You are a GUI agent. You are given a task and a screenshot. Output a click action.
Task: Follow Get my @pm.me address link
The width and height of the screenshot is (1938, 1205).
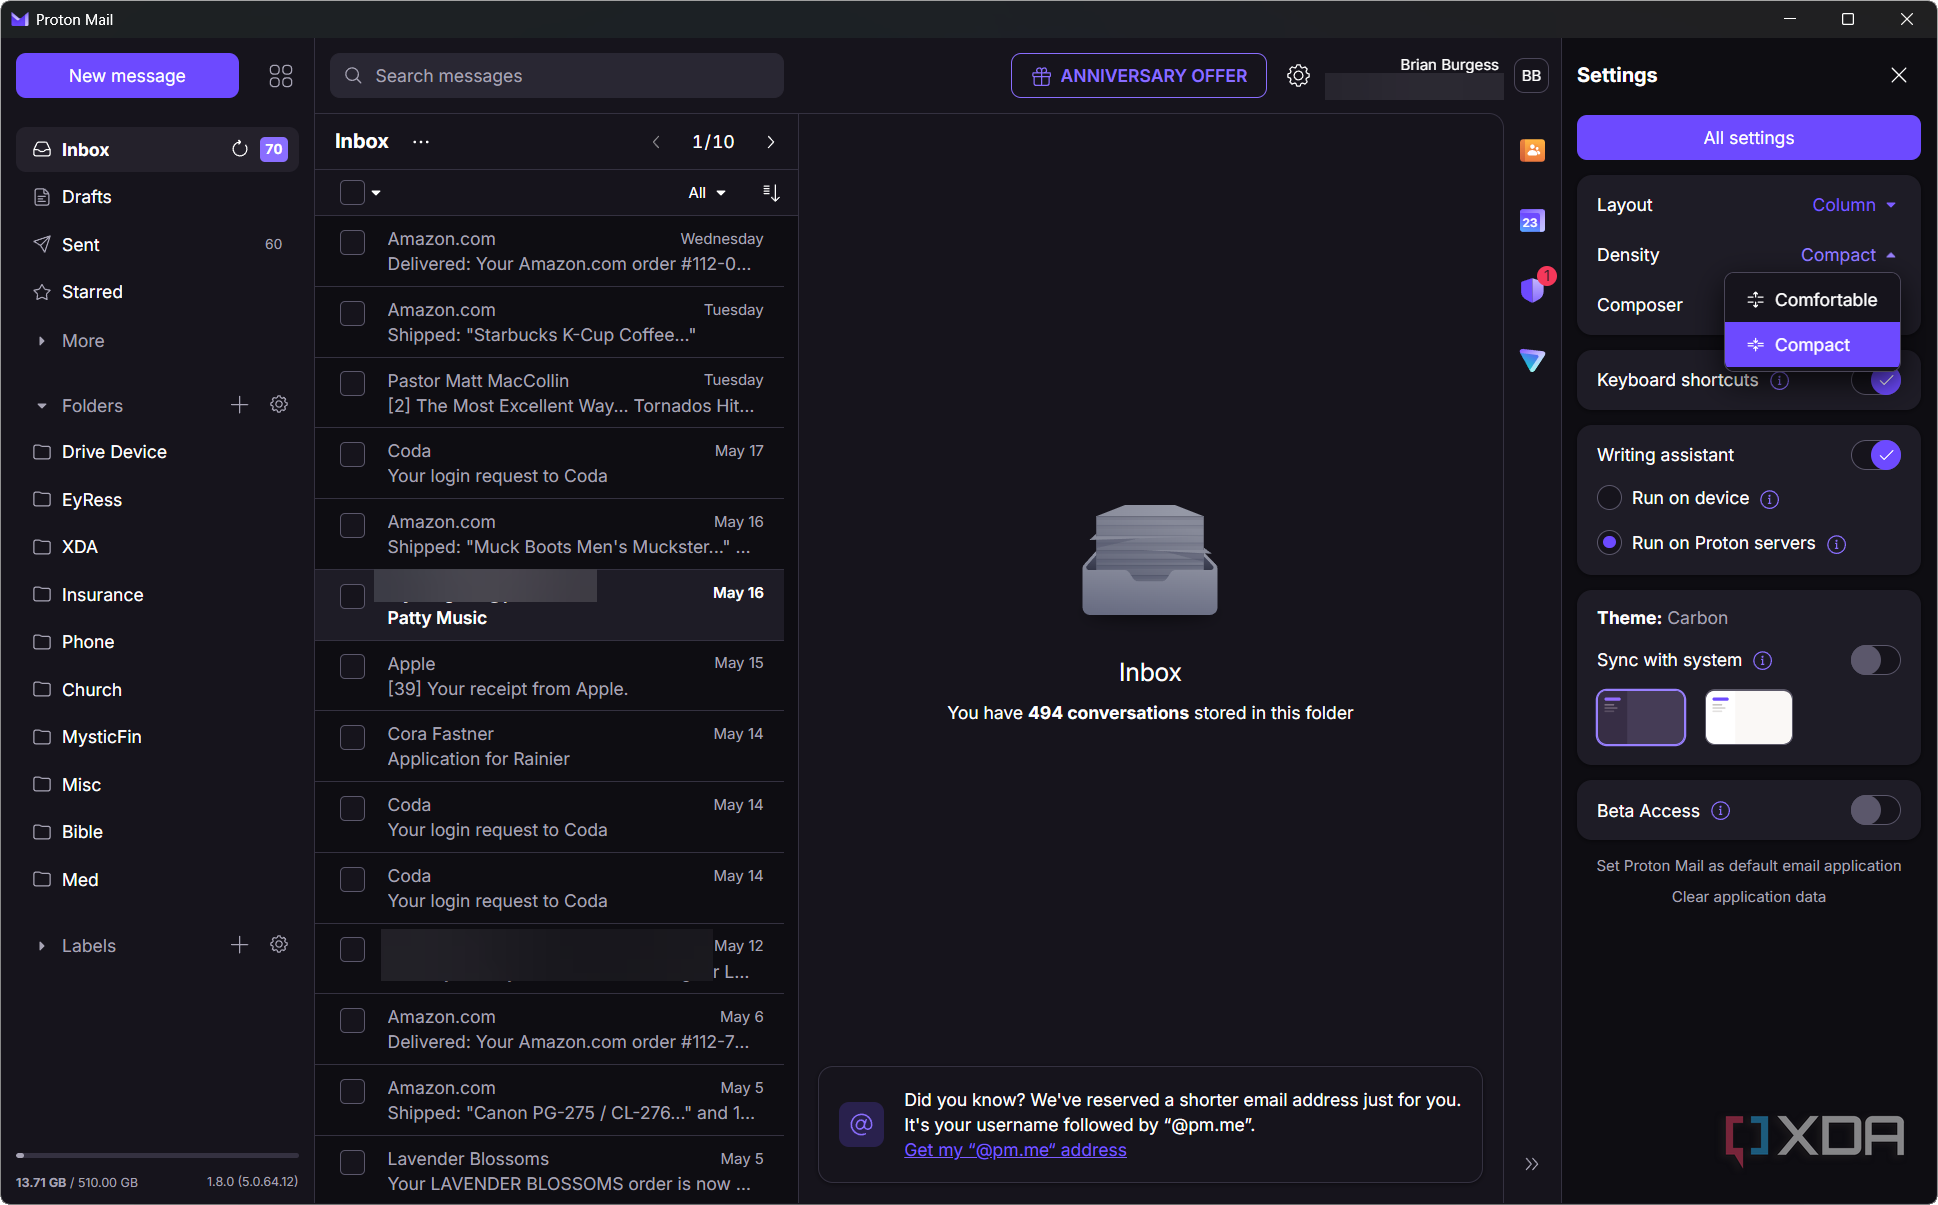click(1015, 1150)
